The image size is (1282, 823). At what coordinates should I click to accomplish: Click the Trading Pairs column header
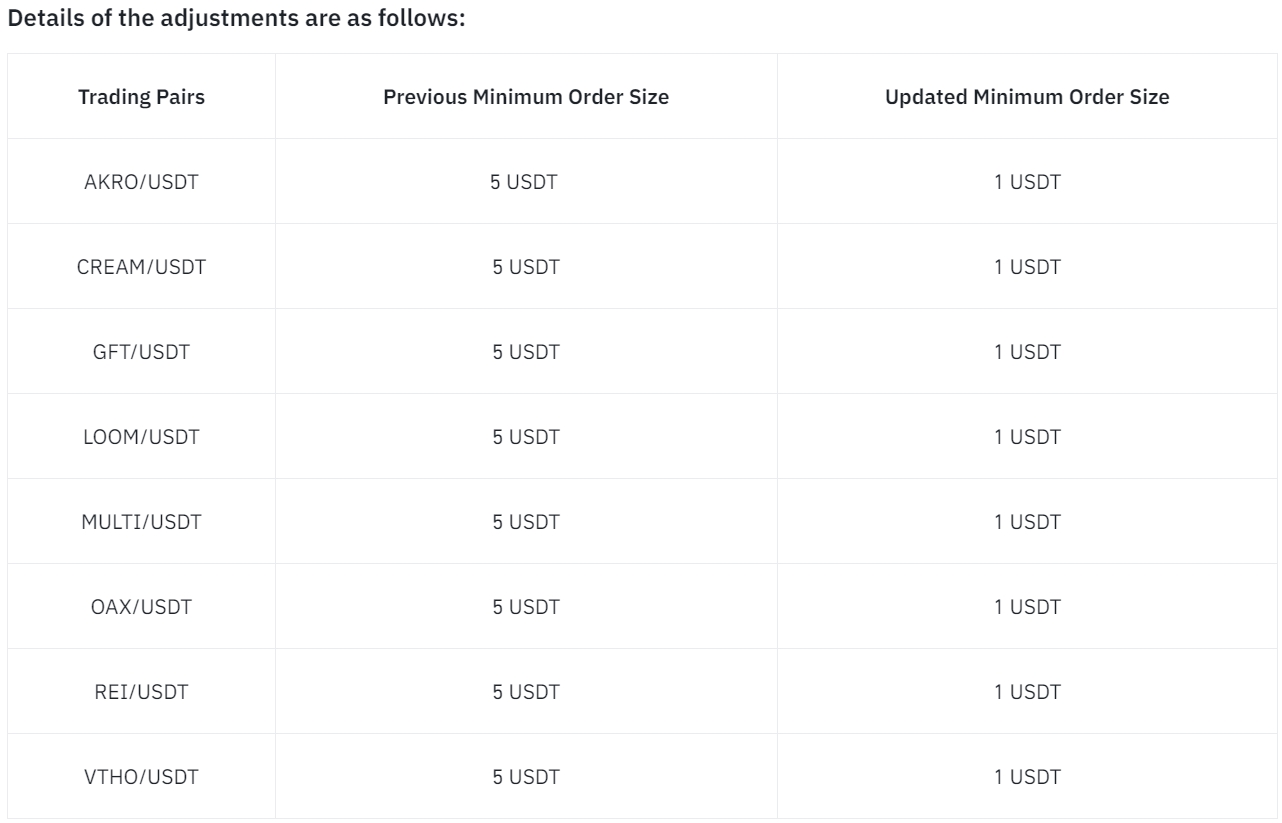(141, 98)
